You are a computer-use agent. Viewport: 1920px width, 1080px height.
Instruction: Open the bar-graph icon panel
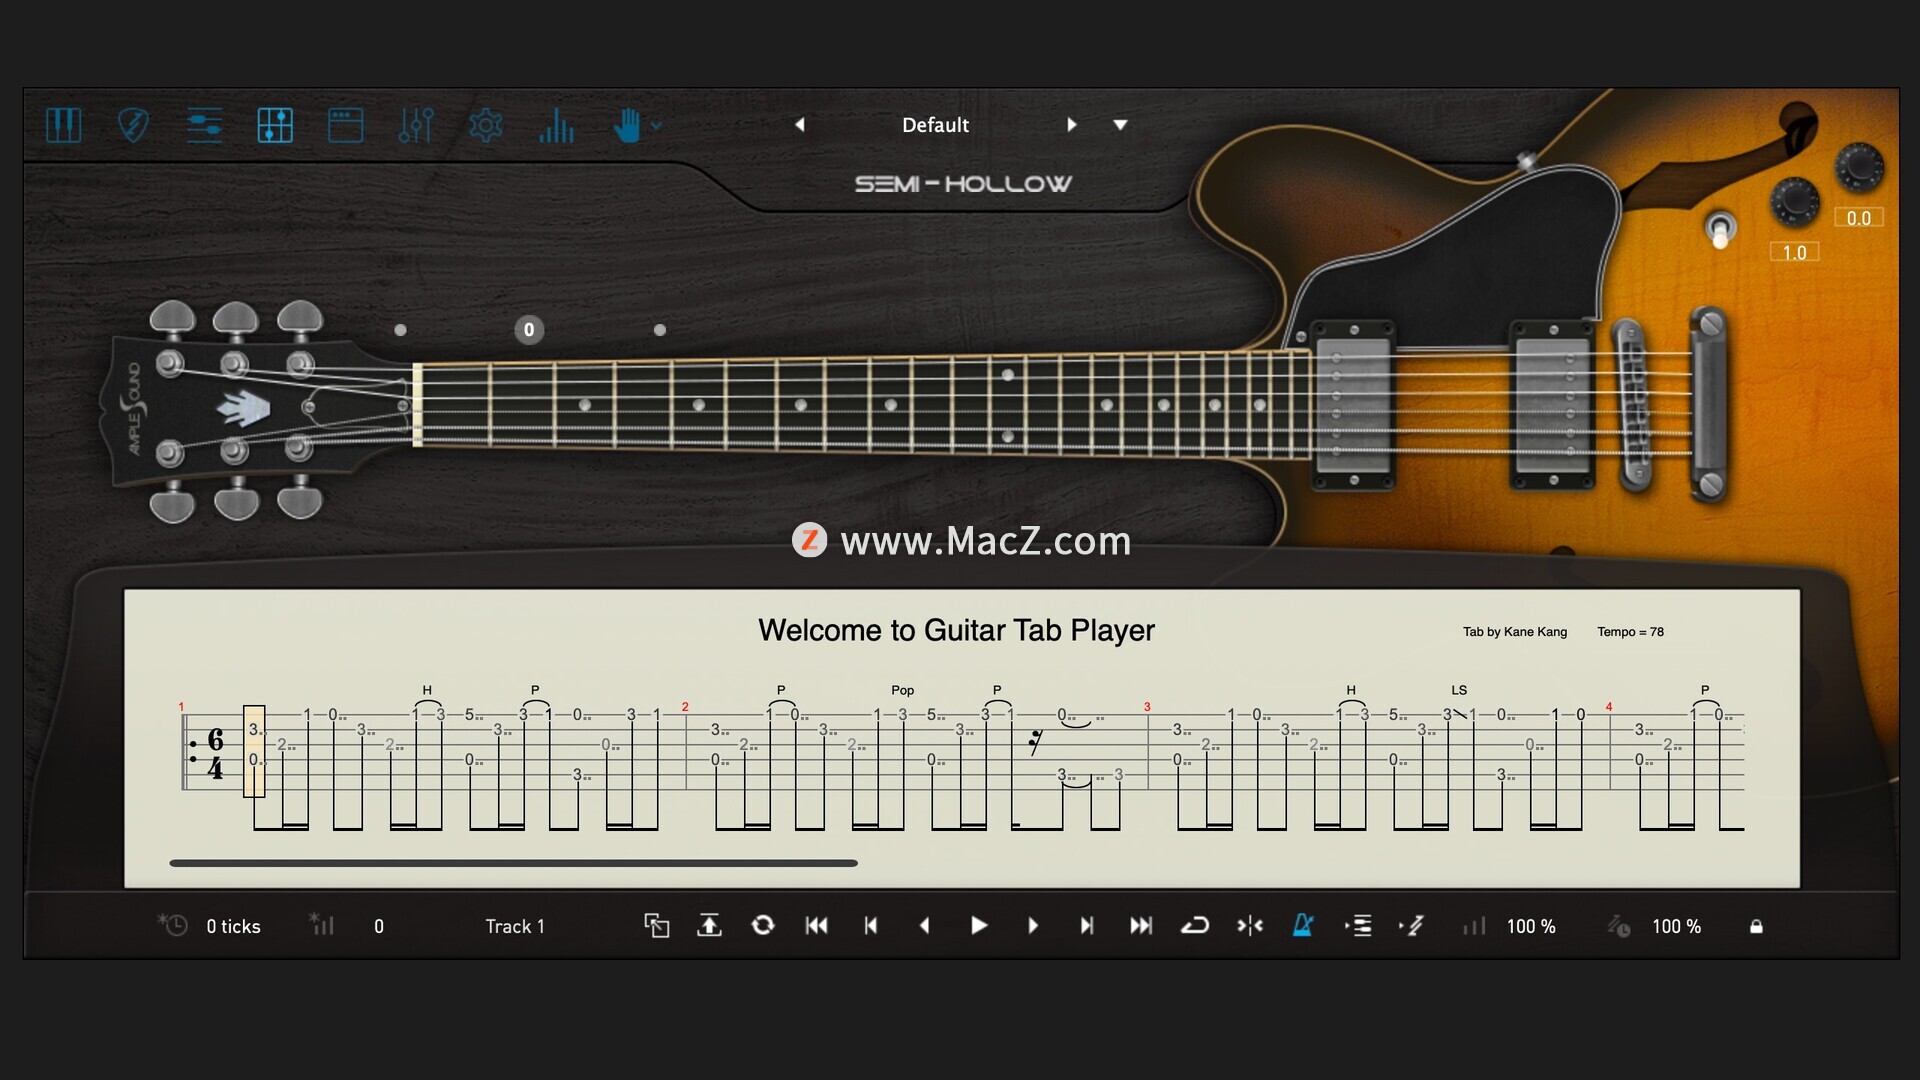(556, 125)
